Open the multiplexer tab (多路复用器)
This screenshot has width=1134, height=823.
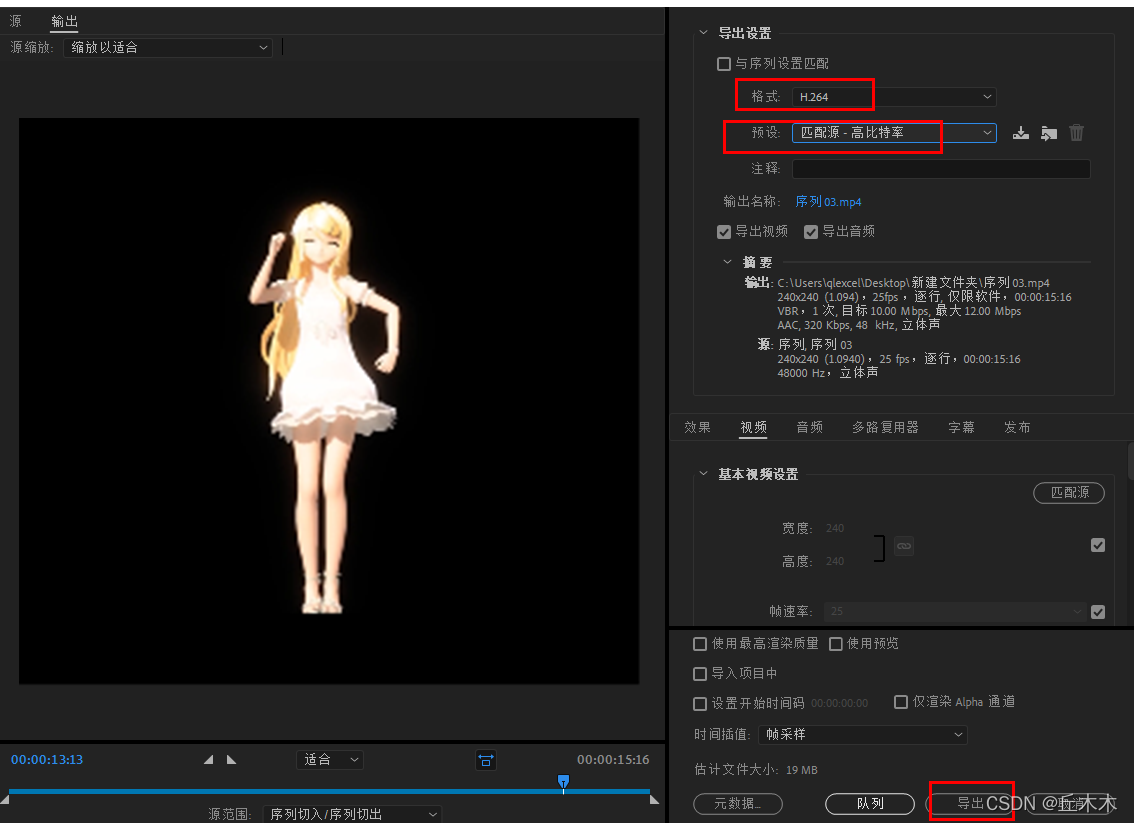tap(885, 427)
